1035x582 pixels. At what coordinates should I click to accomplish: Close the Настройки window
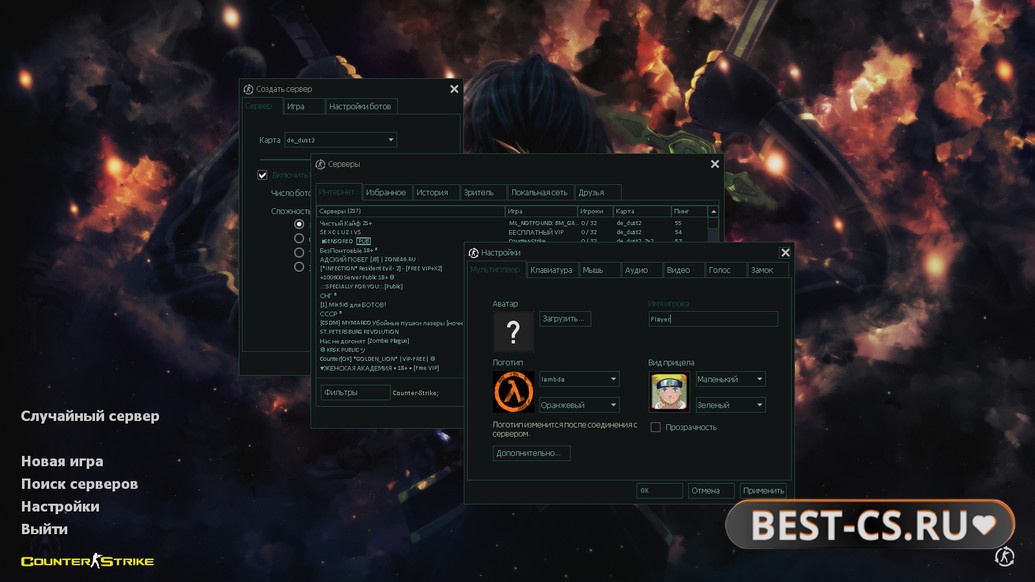pos(785,253)
